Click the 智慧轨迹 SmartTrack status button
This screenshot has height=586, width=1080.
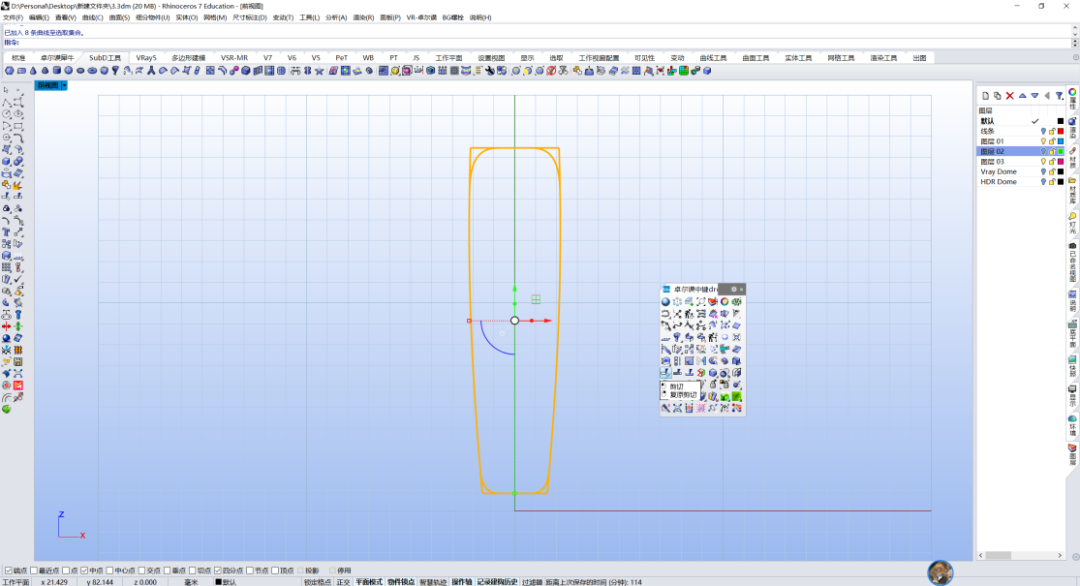point(433,582)
